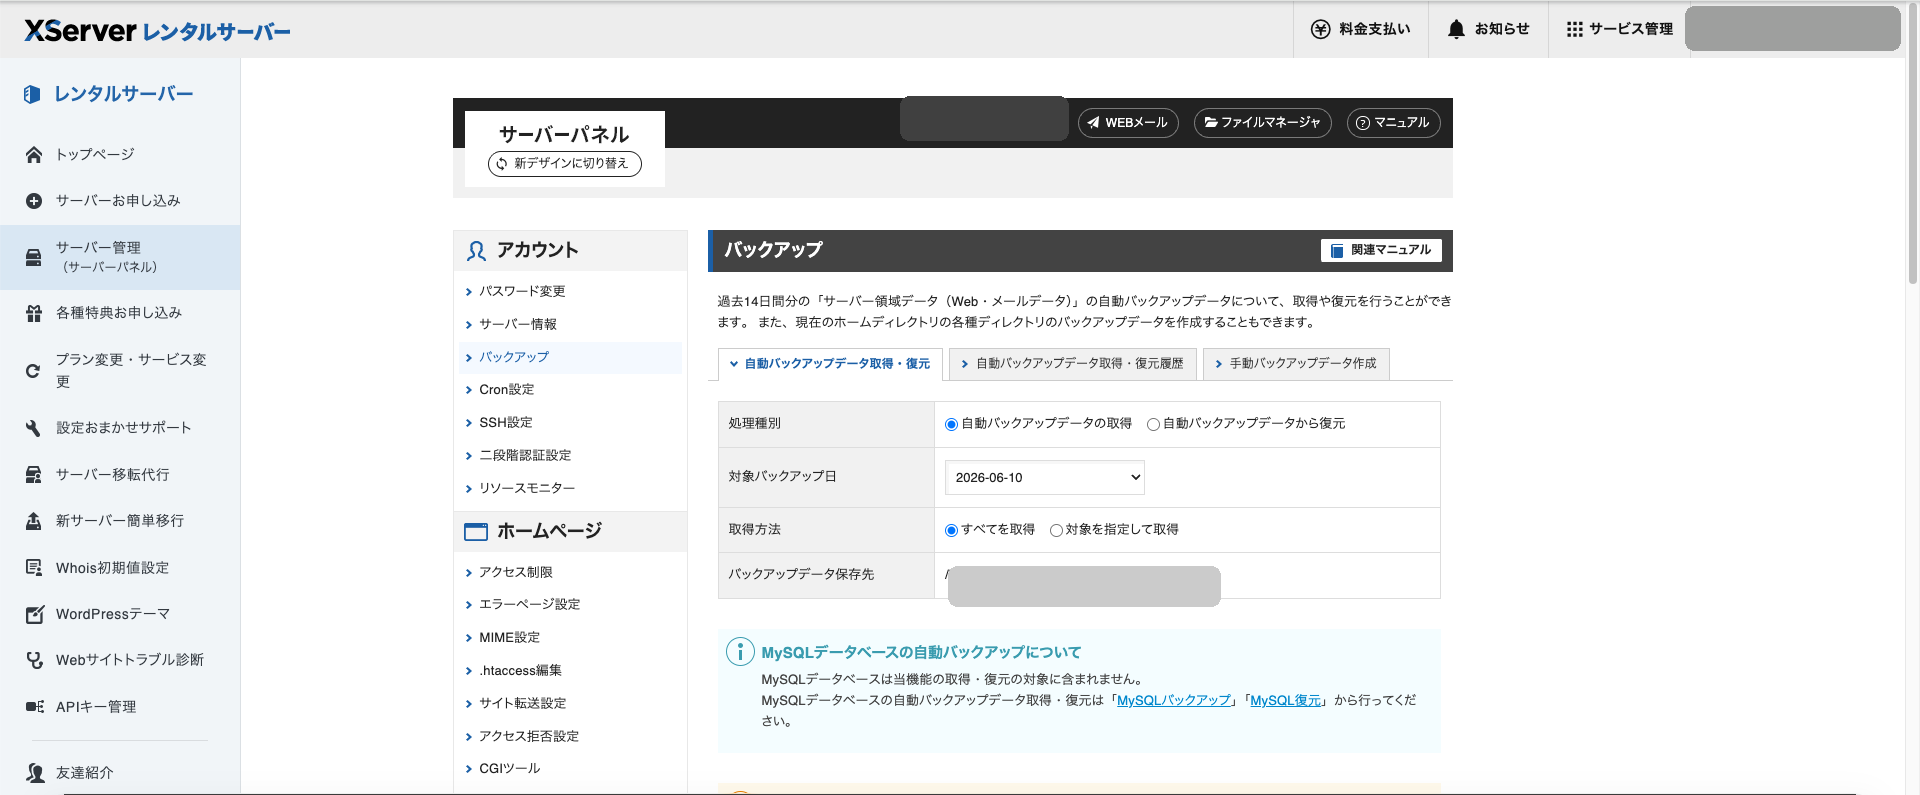1920x795 pixels.
Task: Open the grid icon for サービス管理
Action: pyautogui.click(x=1575, y=29)
